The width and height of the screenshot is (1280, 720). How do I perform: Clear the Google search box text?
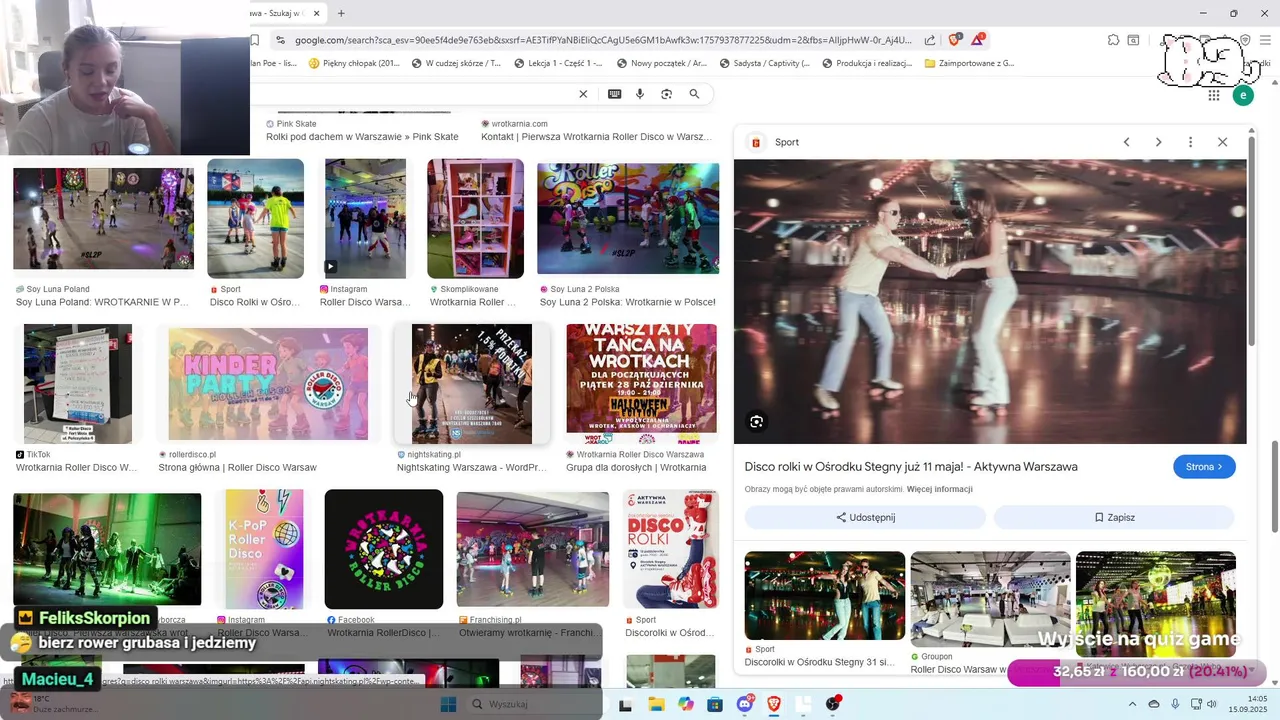tap(583, 94)
